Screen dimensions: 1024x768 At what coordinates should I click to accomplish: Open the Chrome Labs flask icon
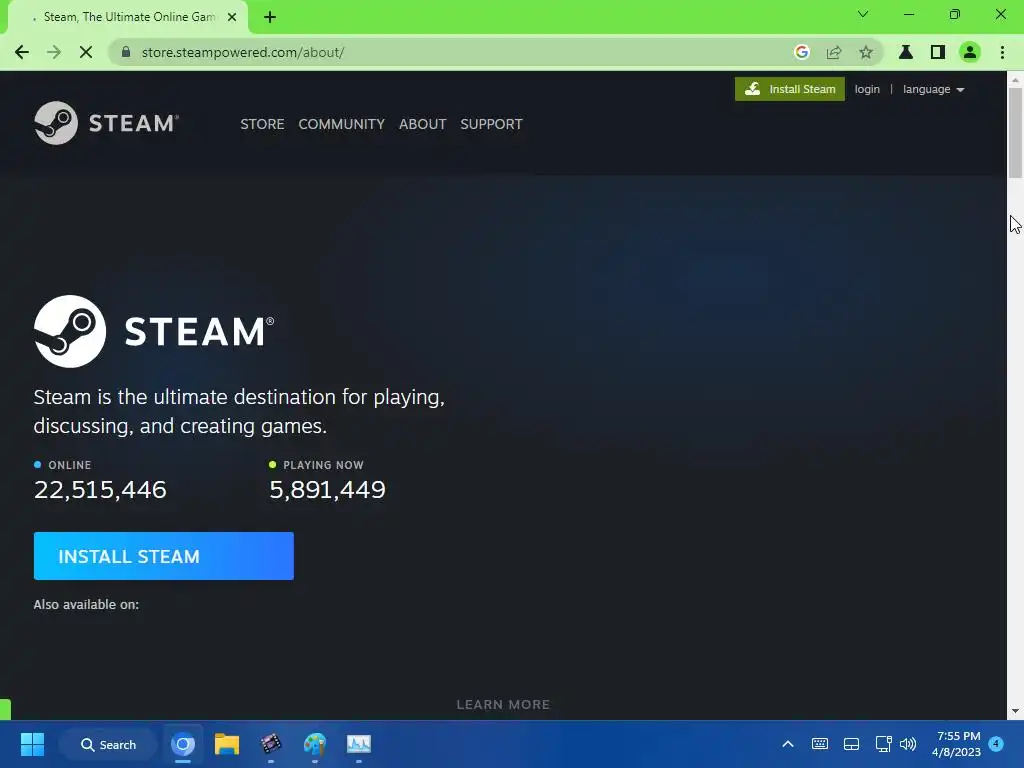pyautogui.click(x=906, y=52)
